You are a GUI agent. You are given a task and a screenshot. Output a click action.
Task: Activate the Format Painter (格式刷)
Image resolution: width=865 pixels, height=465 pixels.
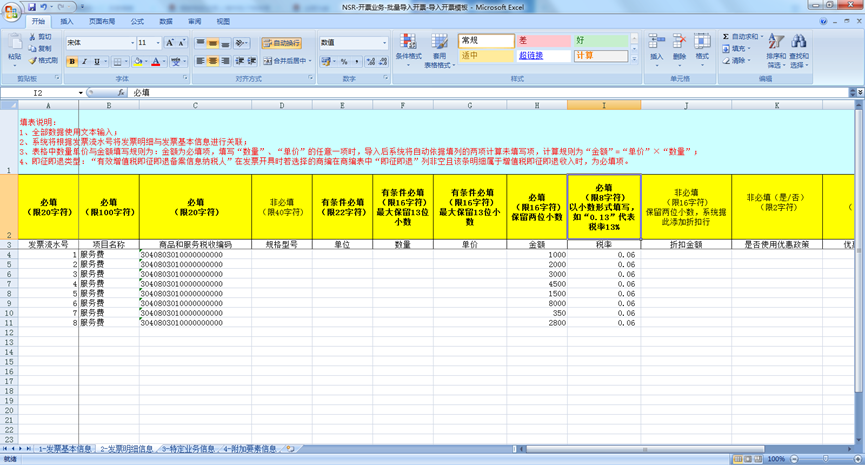pos(44,60)
